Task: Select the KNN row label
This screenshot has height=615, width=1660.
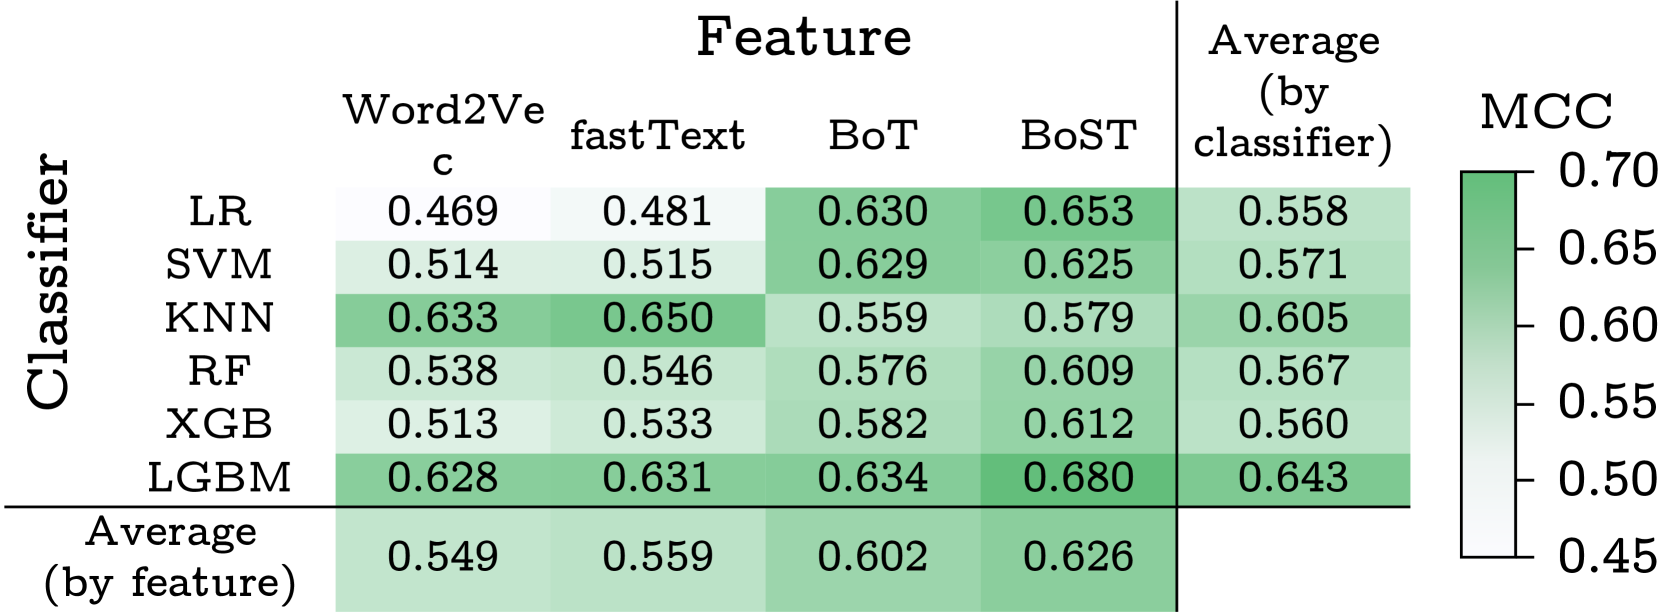Action: pyautogui.click(x=219, y=319)
